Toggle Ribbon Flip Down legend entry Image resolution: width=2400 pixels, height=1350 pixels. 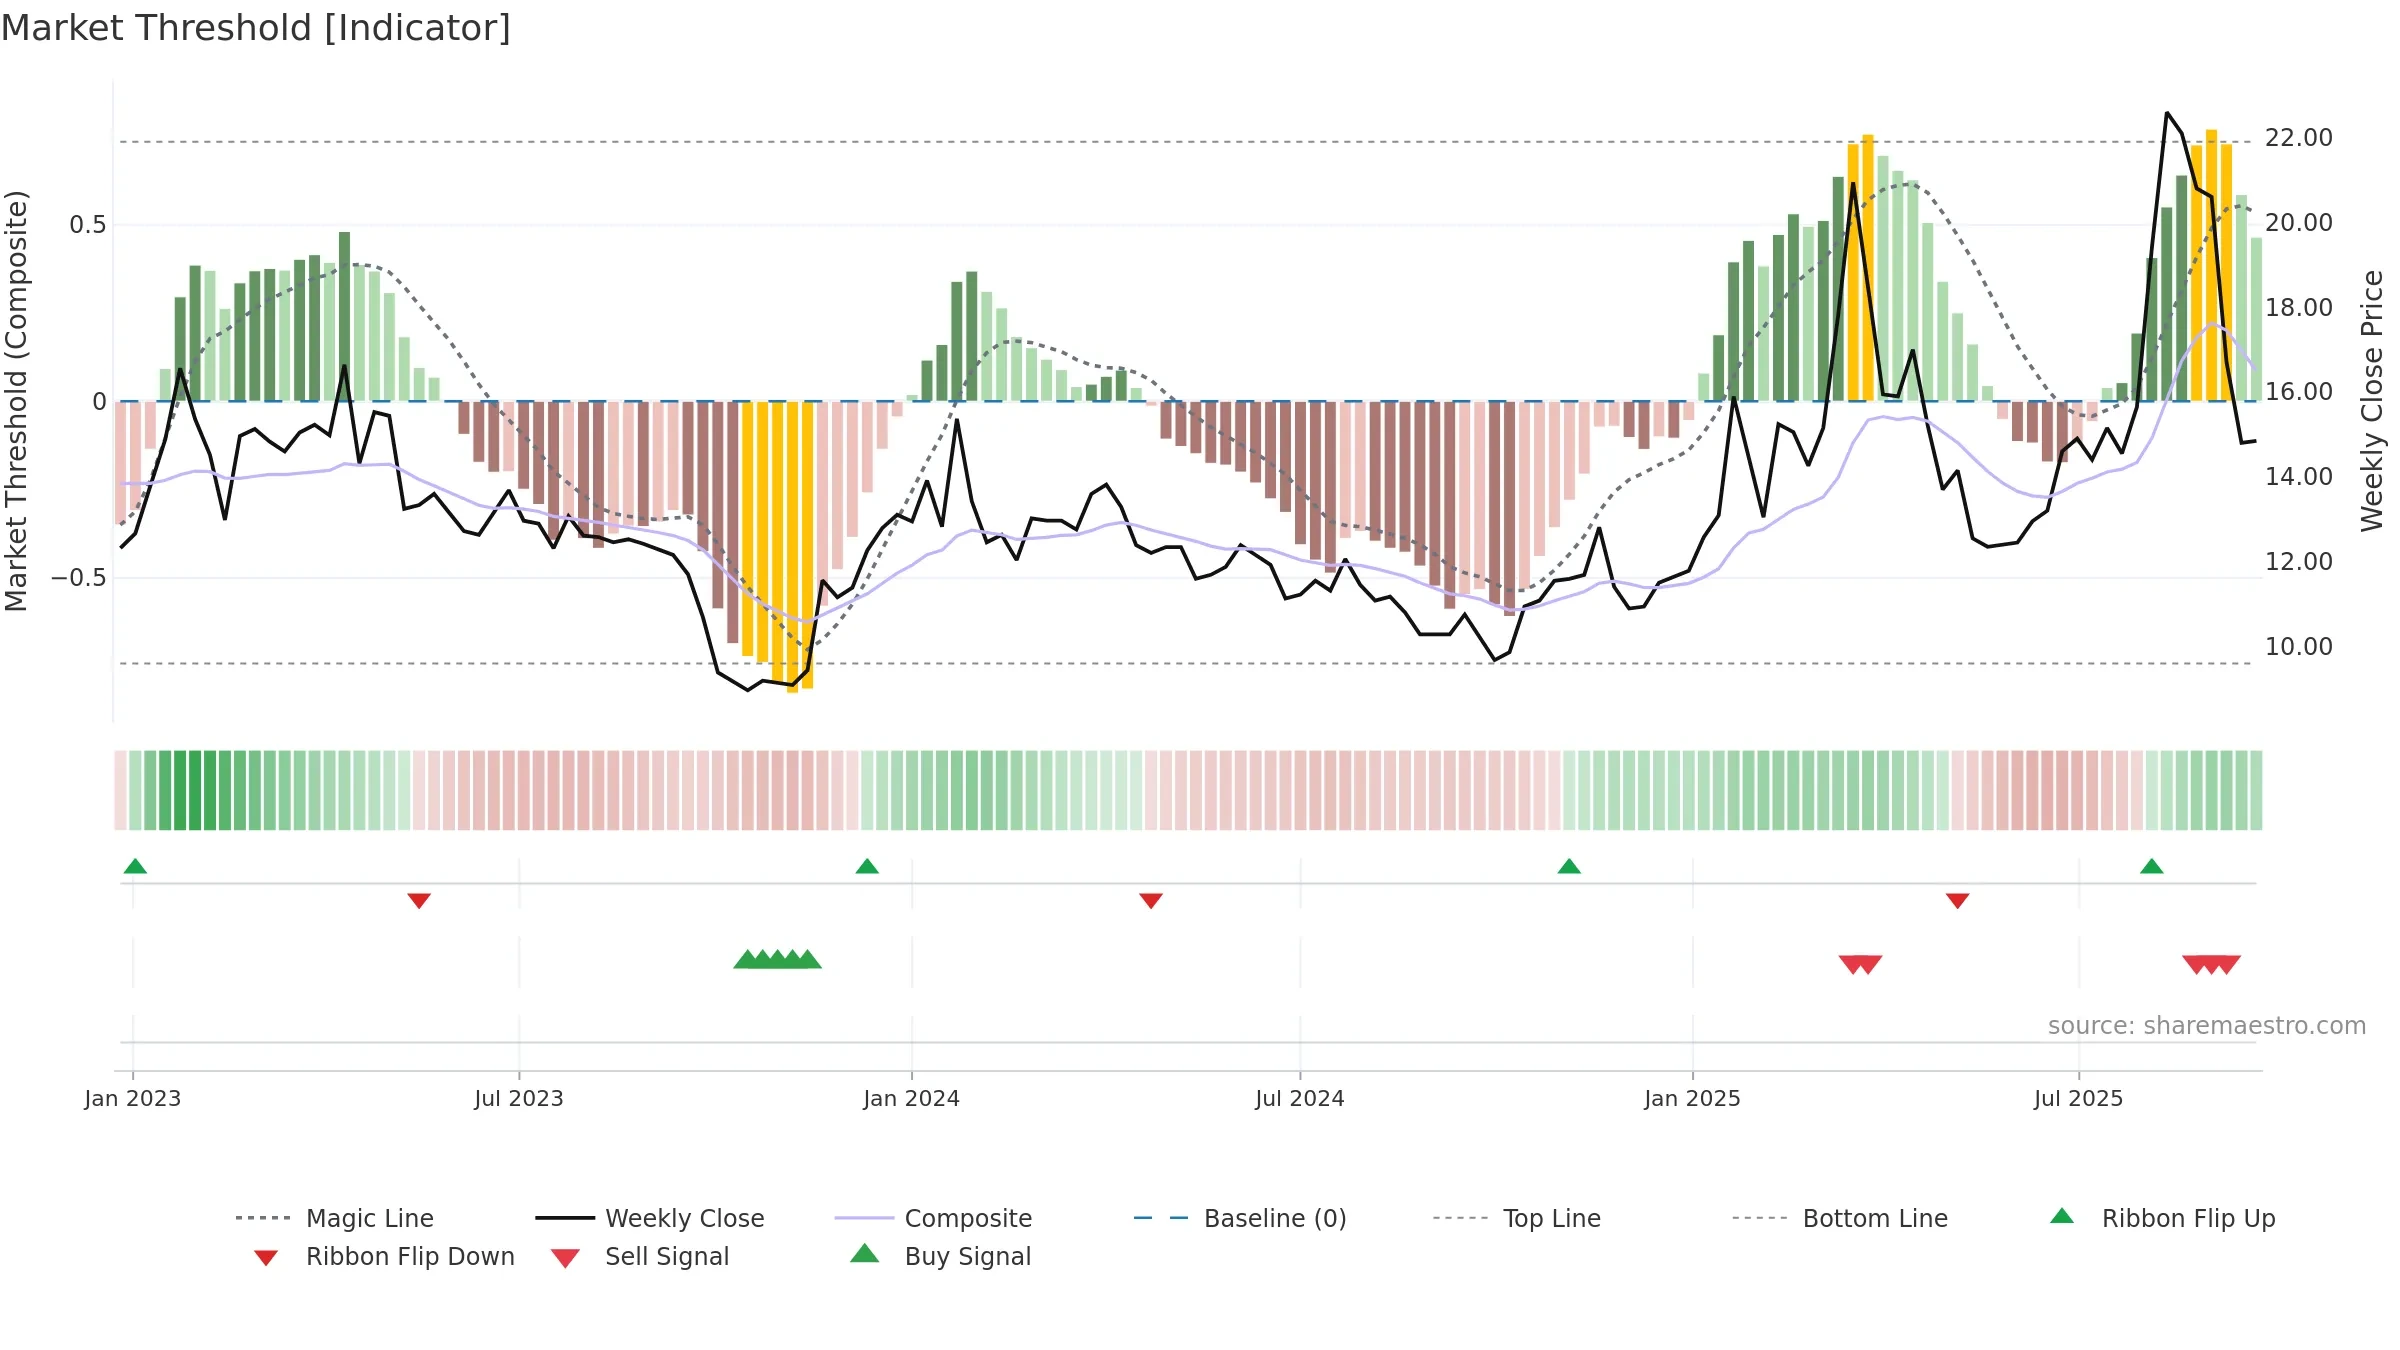click(384, 1256)
